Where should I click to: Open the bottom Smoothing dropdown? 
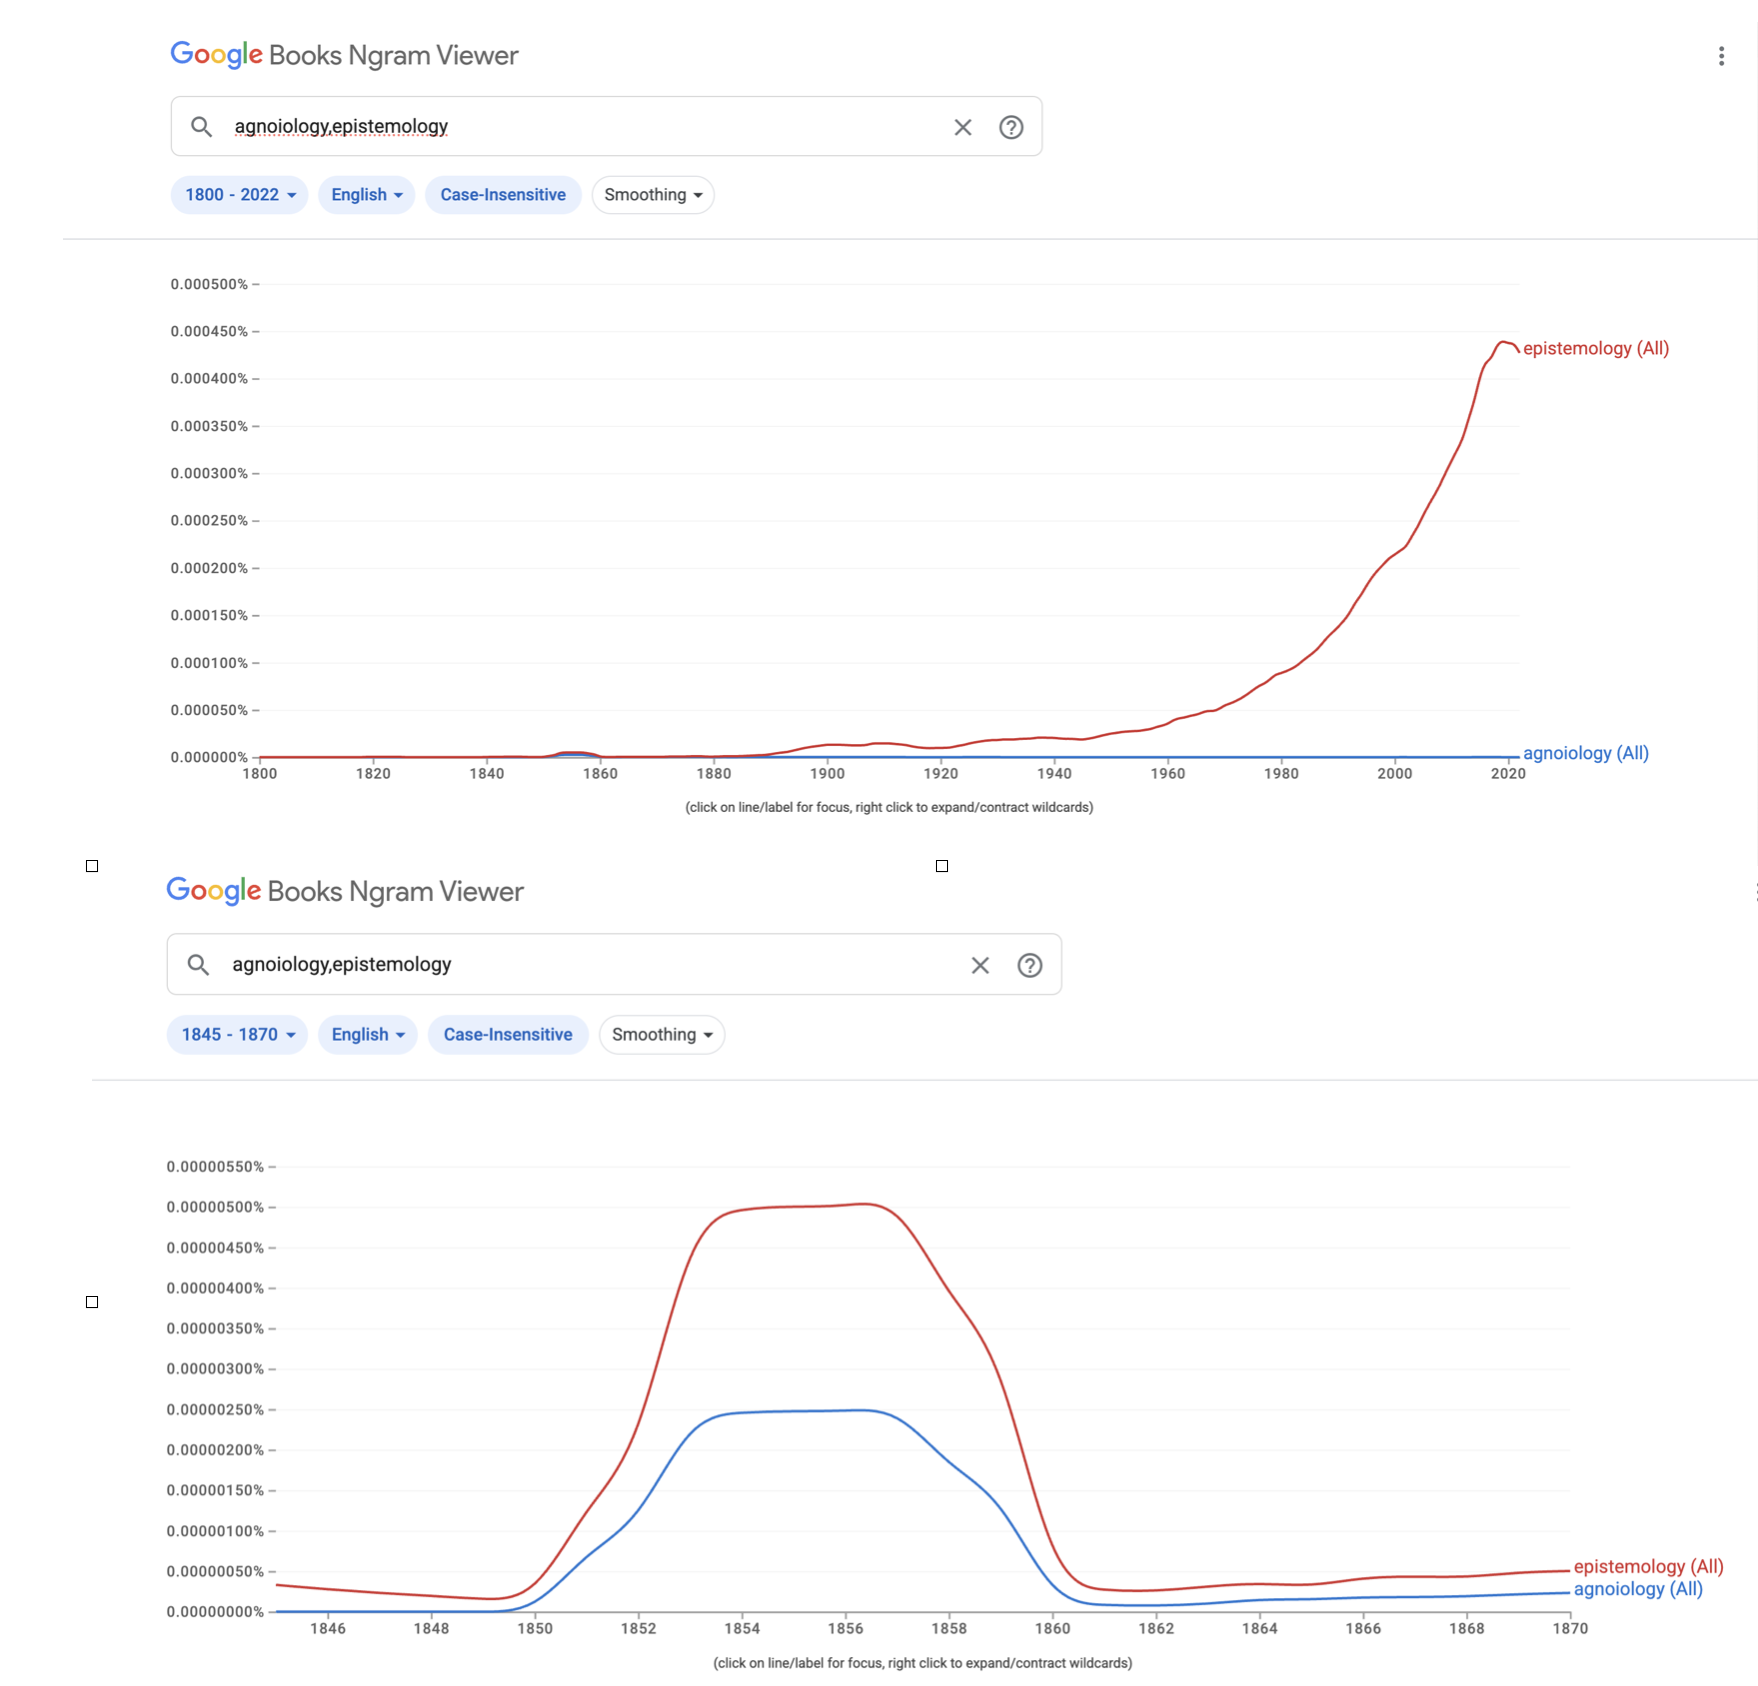click(x=661, y=1035)
